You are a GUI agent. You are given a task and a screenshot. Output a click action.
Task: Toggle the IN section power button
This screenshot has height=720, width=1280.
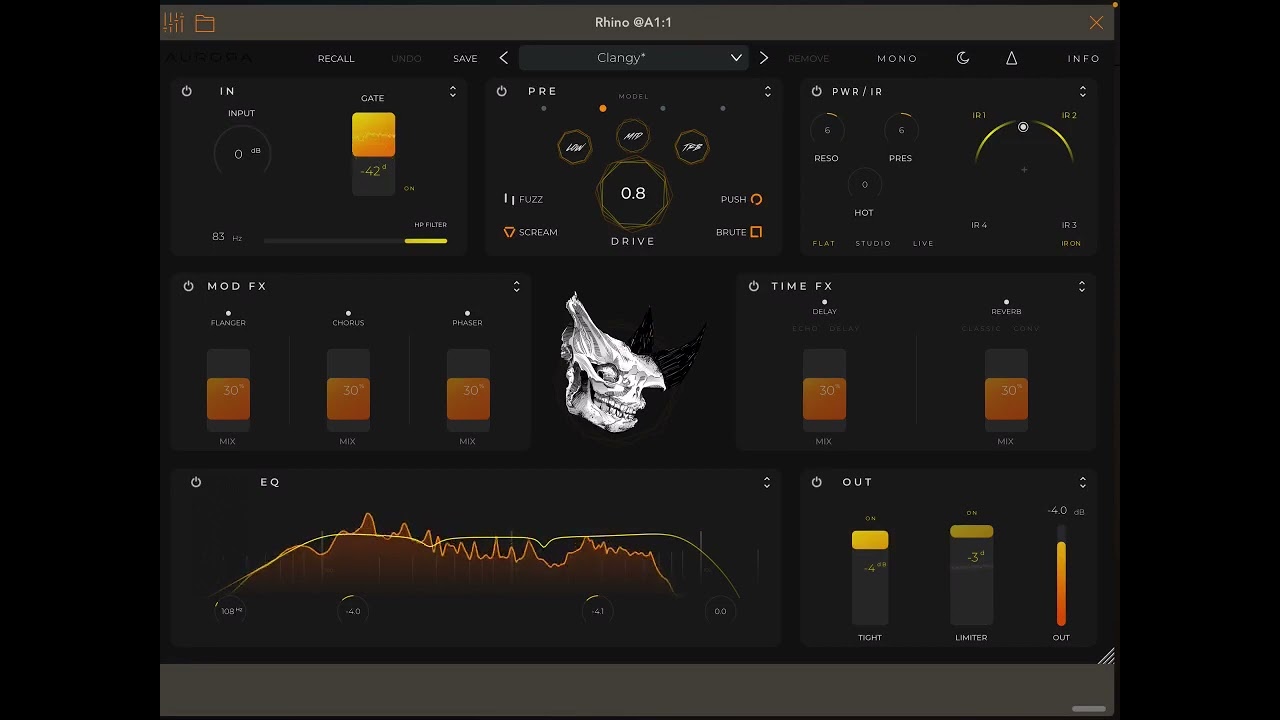tap(187, 91)
